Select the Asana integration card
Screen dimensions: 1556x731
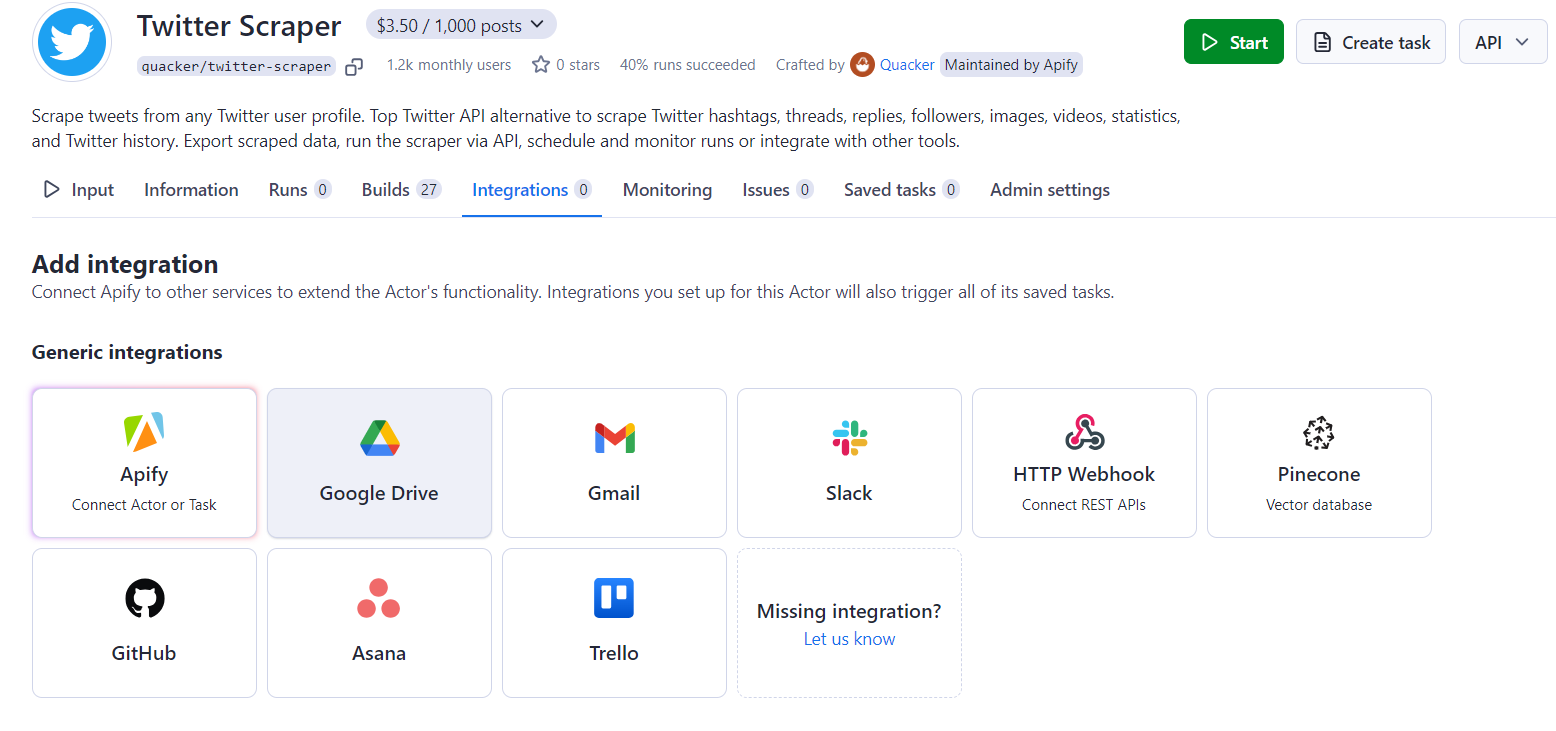pos(379,623)
